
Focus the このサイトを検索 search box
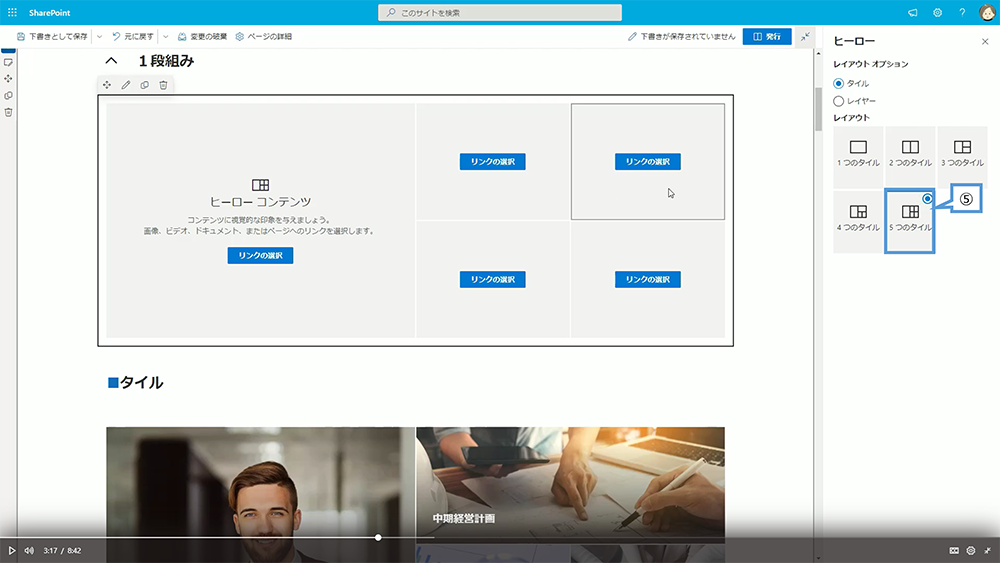(499, 13)
